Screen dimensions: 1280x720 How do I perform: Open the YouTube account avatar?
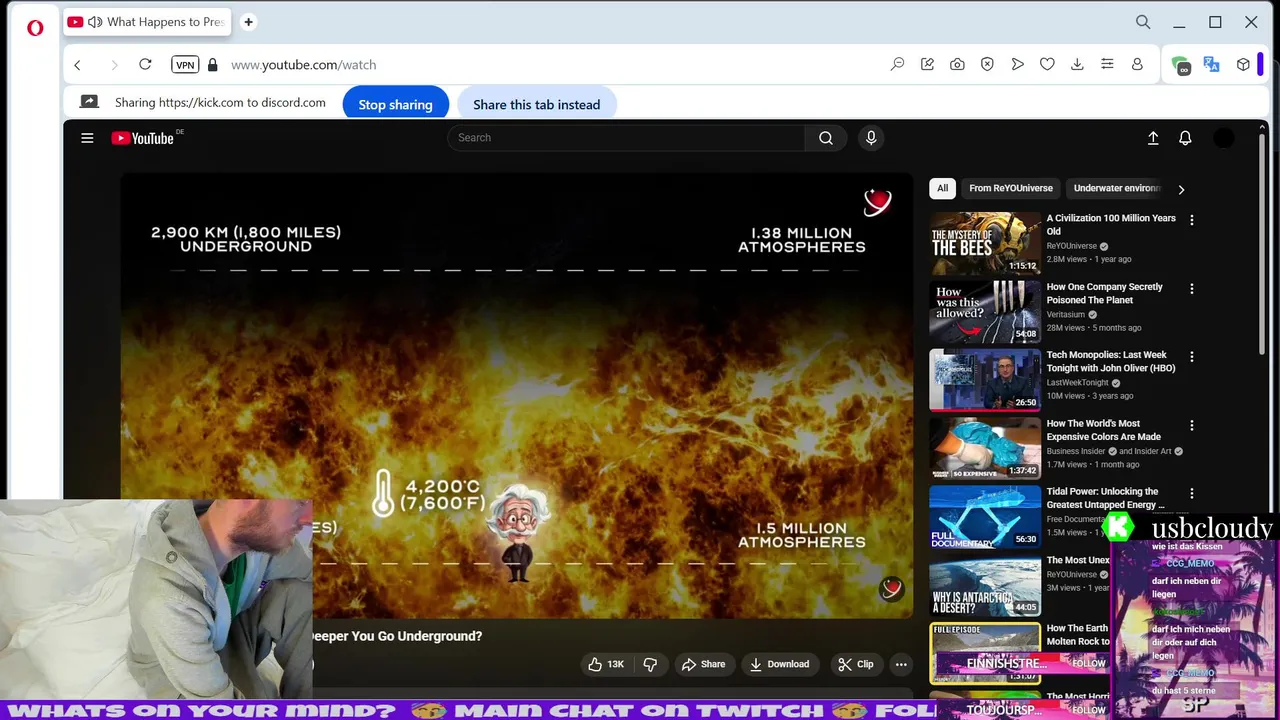pos(1224,138)
